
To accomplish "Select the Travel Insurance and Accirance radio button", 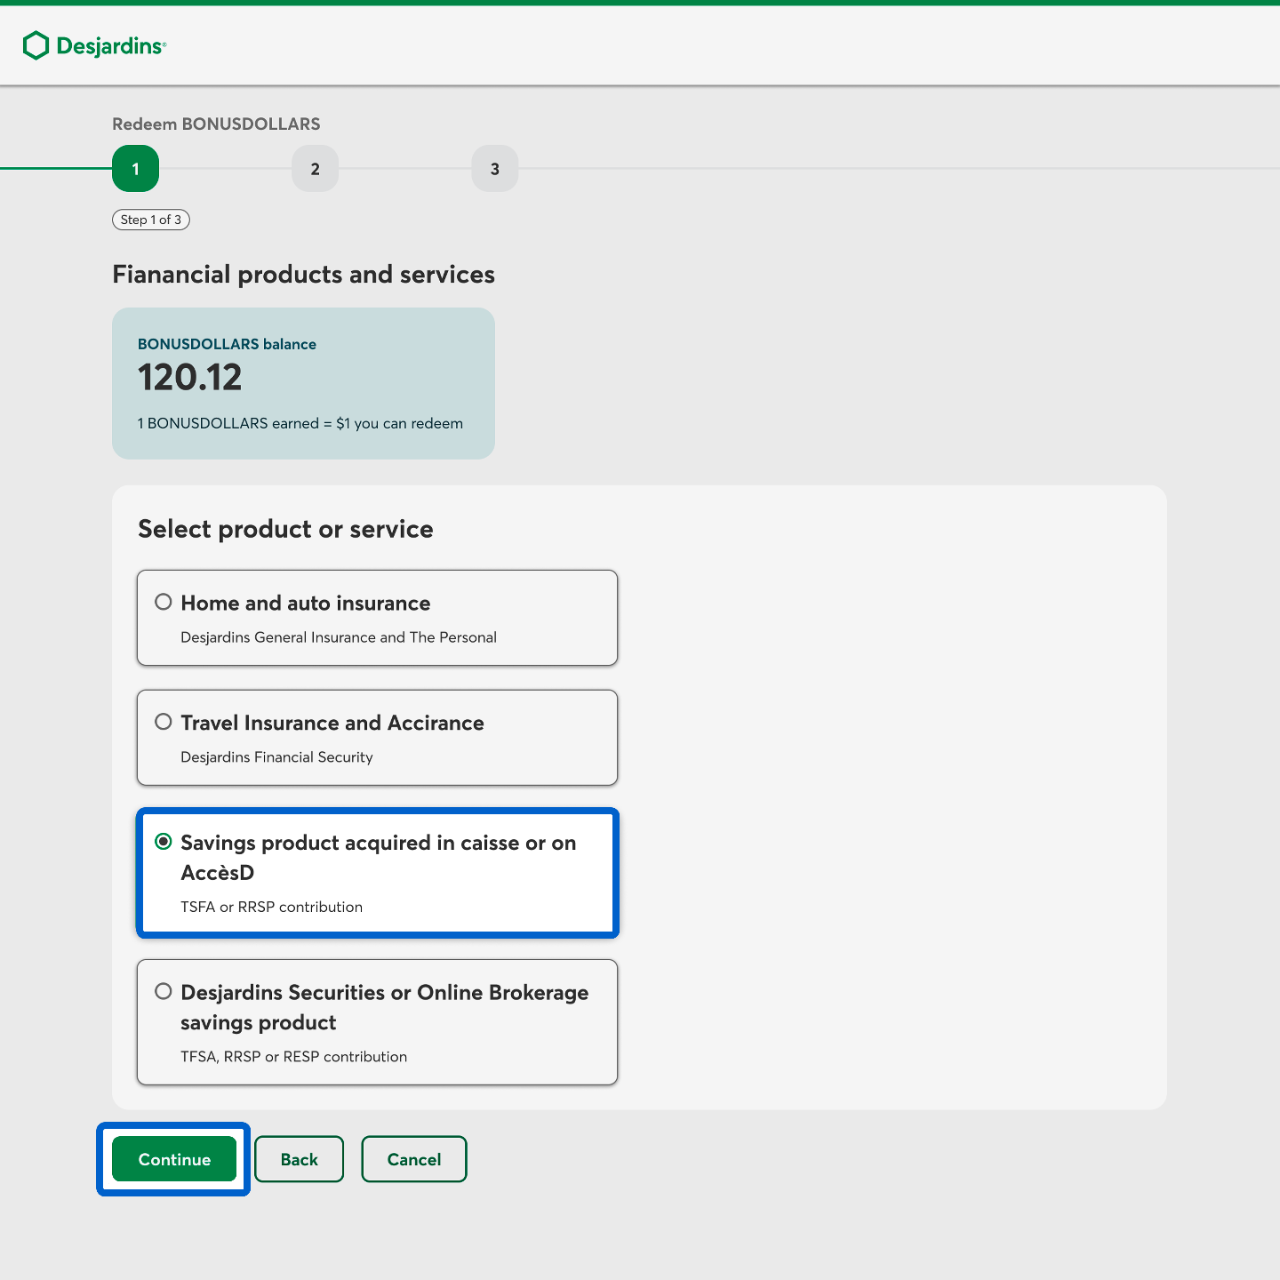I will 164,722.
